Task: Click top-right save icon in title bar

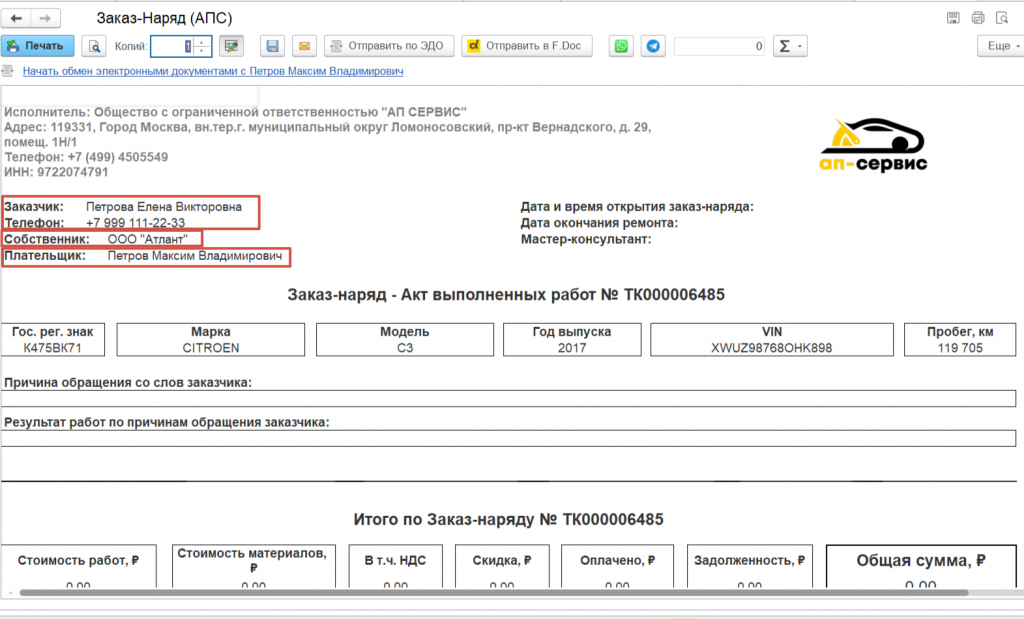Action: [x=953, y=18]
